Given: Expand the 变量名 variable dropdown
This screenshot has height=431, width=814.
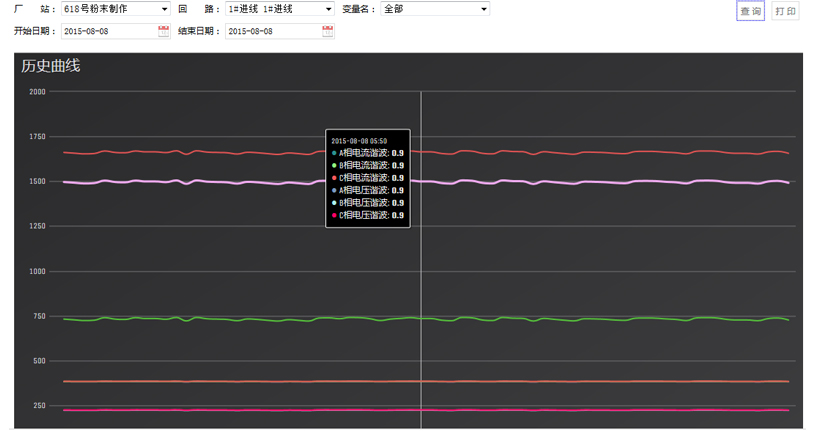Looking at the screenshot, I should coord(435,9).
